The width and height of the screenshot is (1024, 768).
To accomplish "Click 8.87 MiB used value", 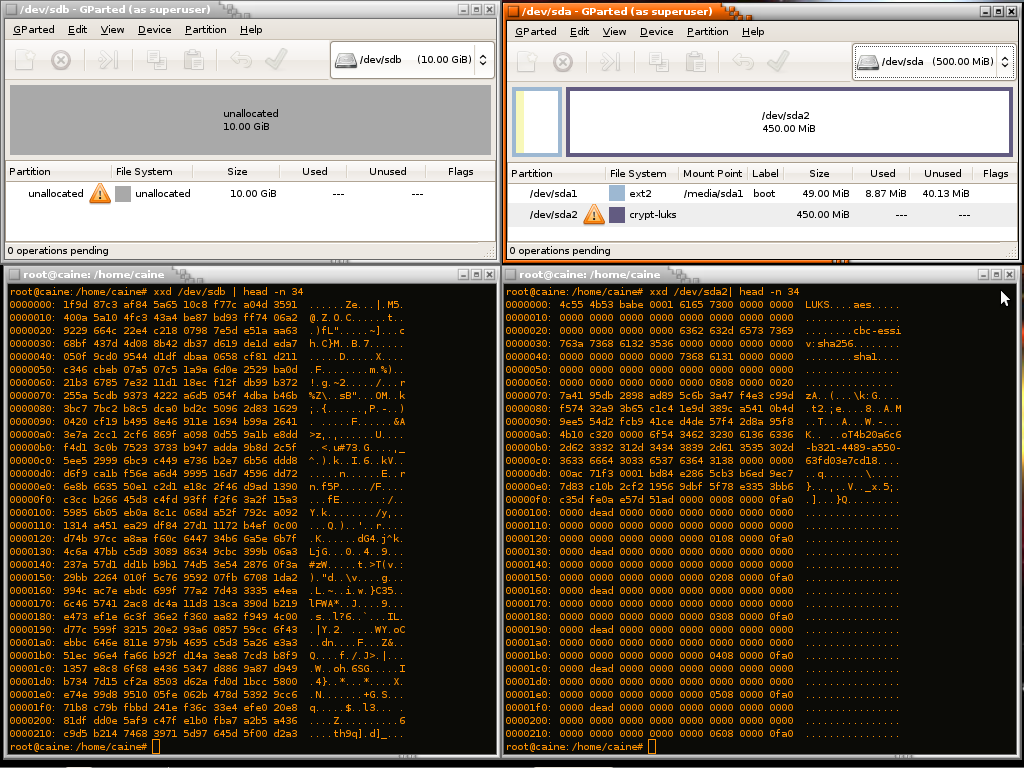I will coord(886,193).
